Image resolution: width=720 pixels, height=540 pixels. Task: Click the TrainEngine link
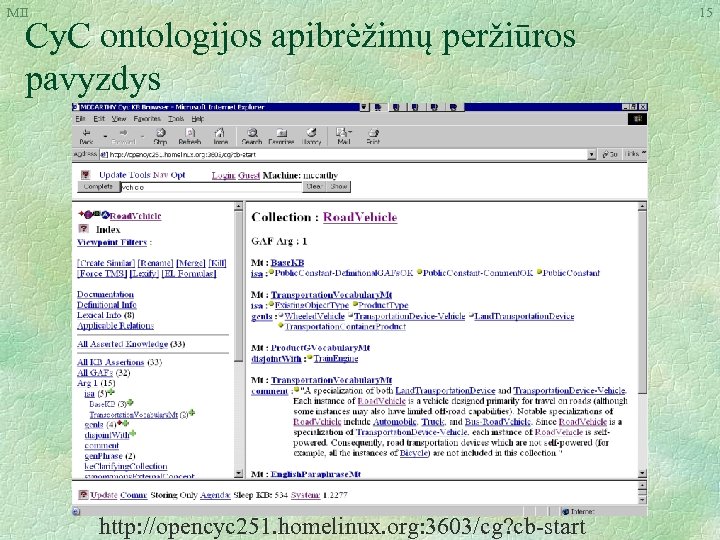pos(336,359)
